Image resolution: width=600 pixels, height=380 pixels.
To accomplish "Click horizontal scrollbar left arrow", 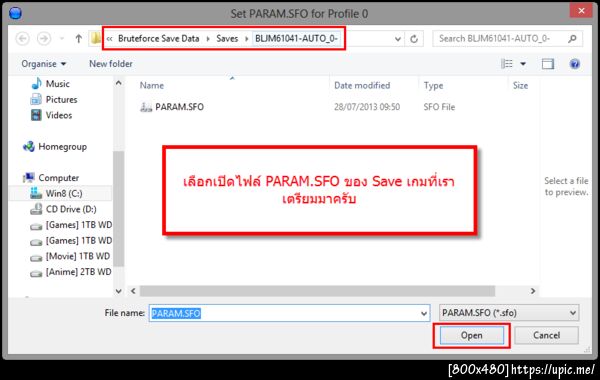I will [x=133, y=291].
